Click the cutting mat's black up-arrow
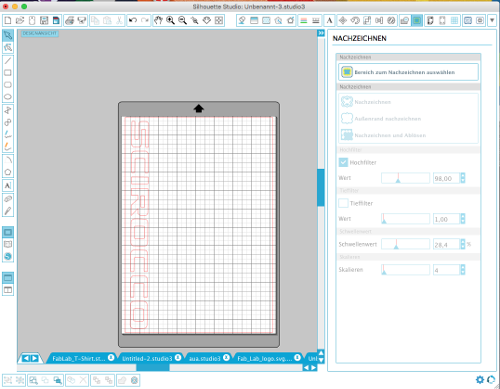This screenshot has height=389, width=500. (x=199, y=108)
